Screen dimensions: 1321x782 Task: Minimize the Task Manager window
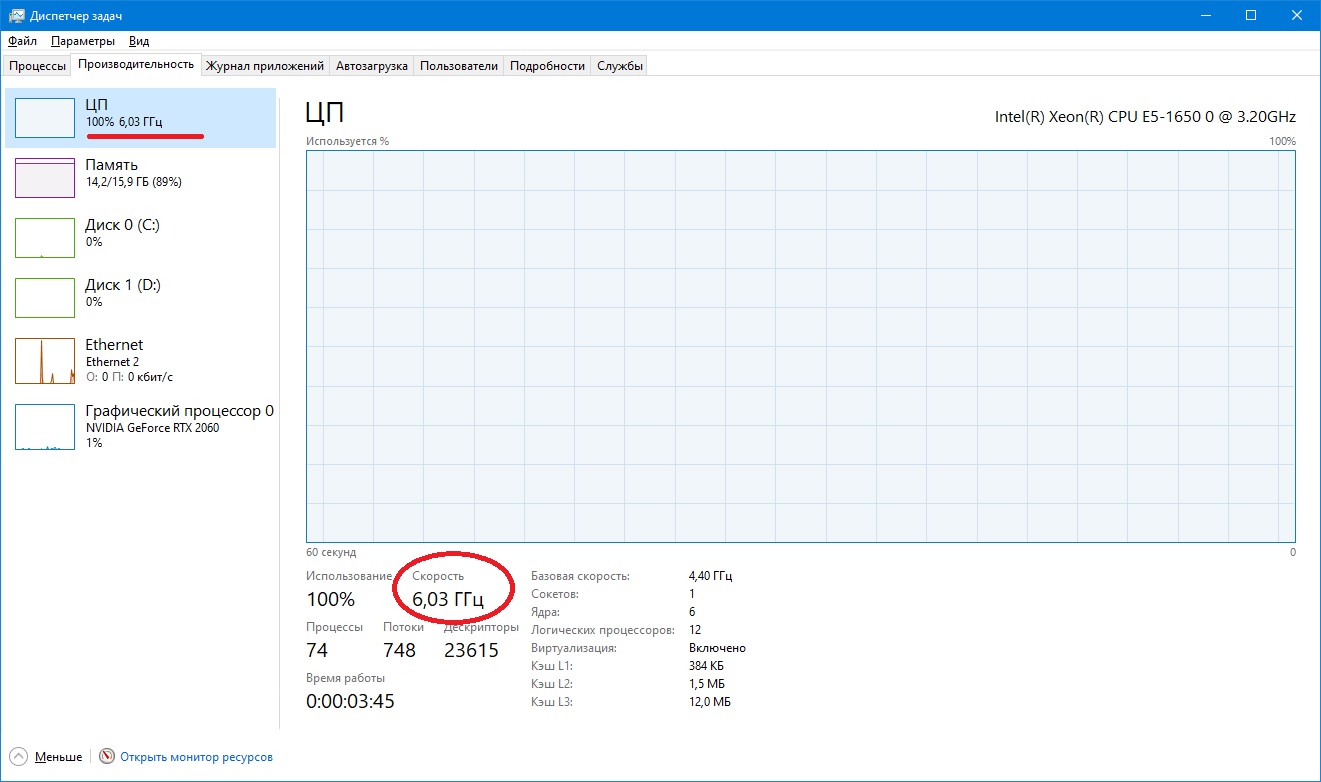[1205, 15]
